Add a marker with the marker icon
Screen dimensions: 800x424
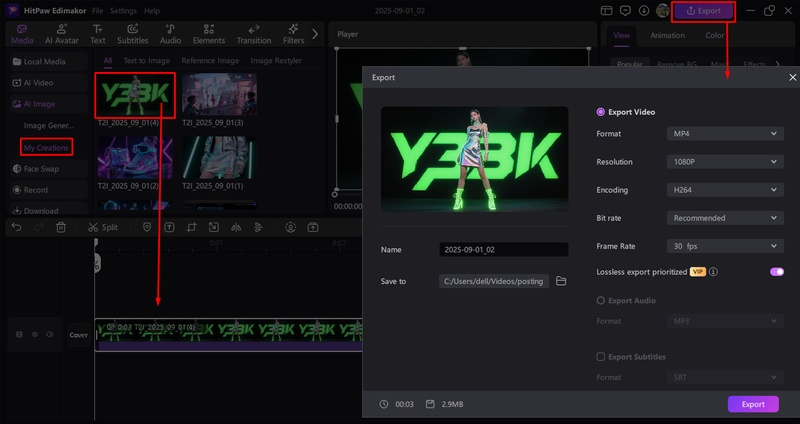[x=147, y=228]
